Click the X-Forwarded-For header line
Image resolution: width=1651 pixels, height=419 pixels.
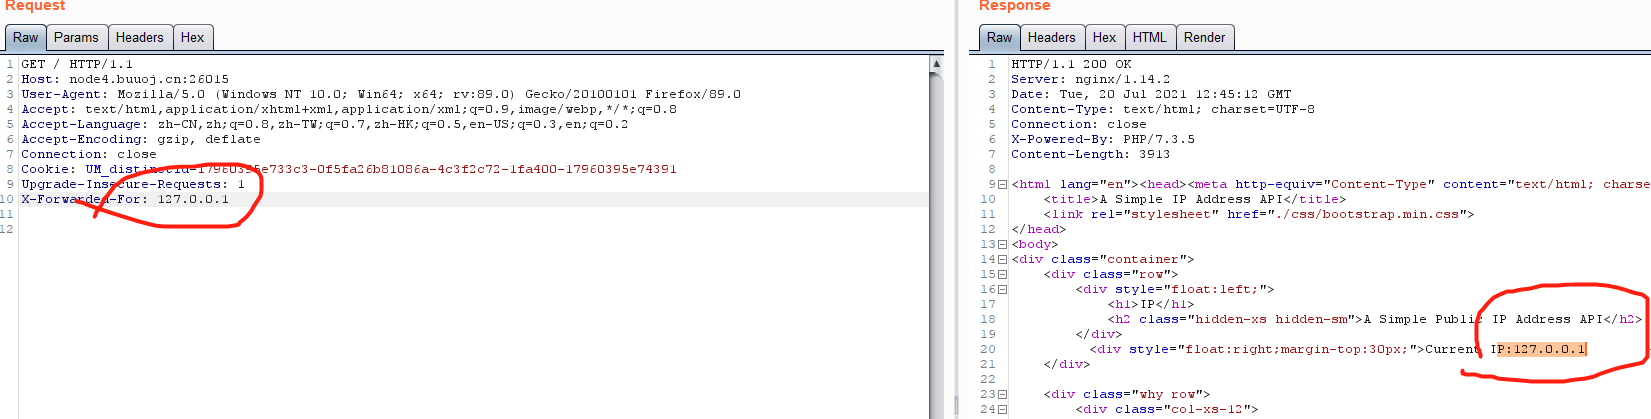click(125, 199)
